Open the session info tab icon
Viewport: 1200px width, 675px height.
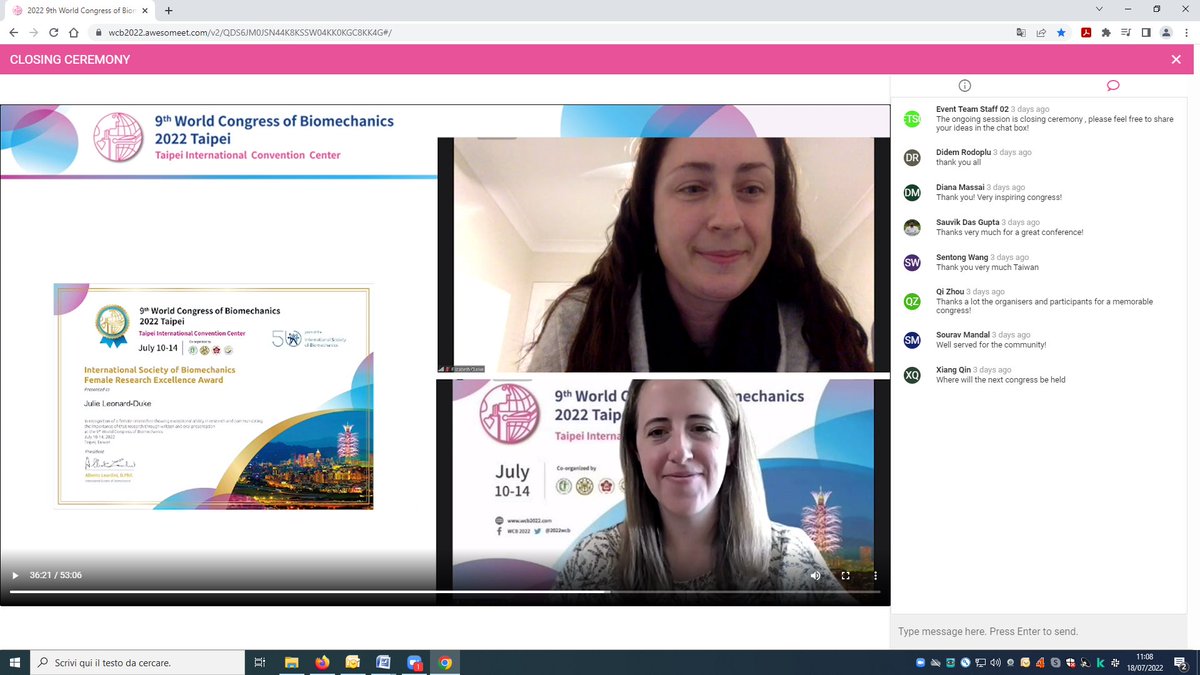point(964,86)
